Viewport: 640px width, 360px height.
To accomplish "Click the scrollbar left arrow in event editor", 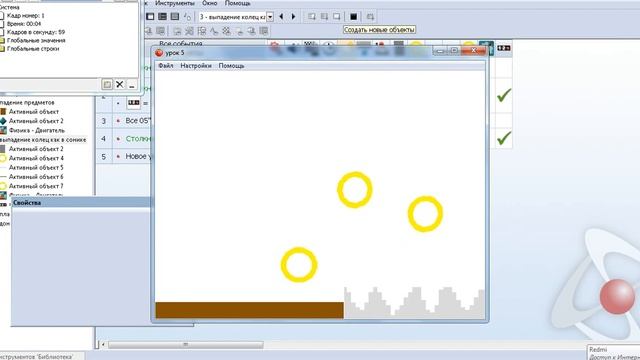I will 103,345.
